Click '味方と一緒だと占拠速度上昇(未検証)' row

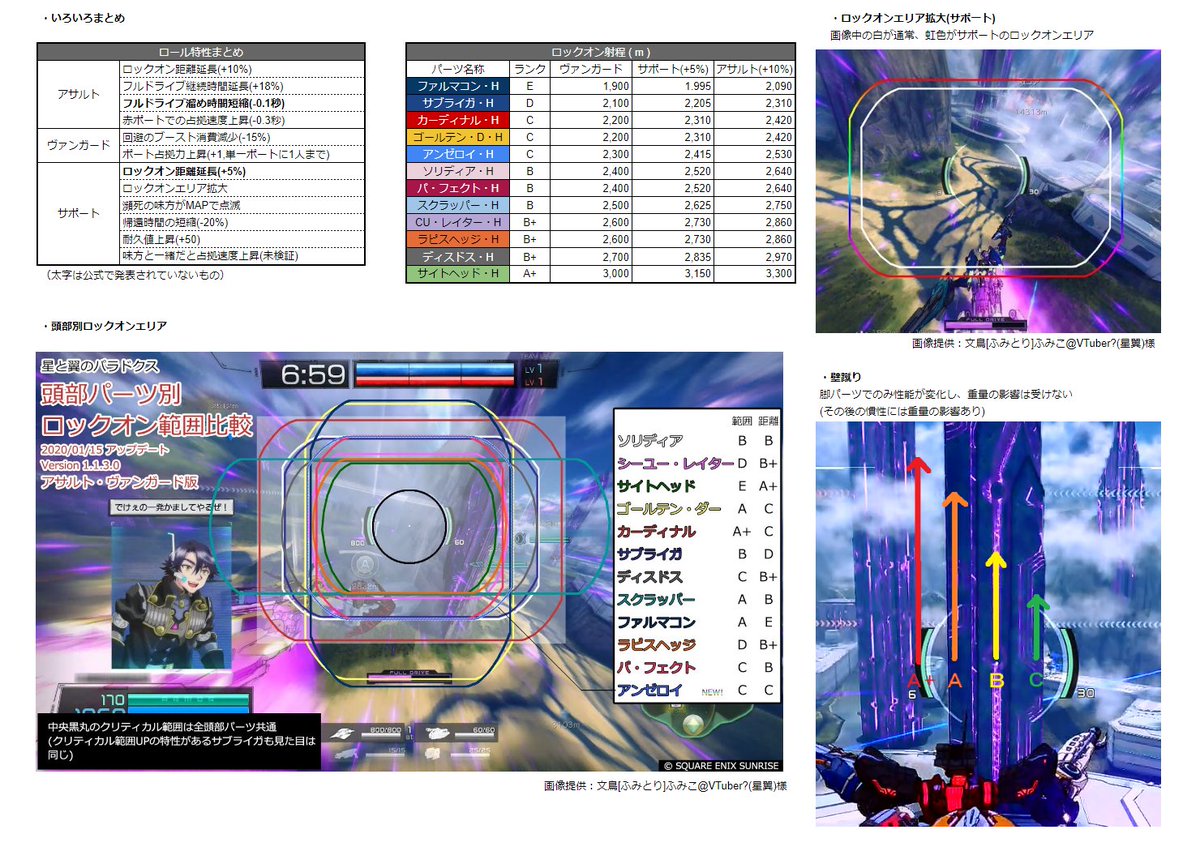pyautogui.click(x=241, y=256)
